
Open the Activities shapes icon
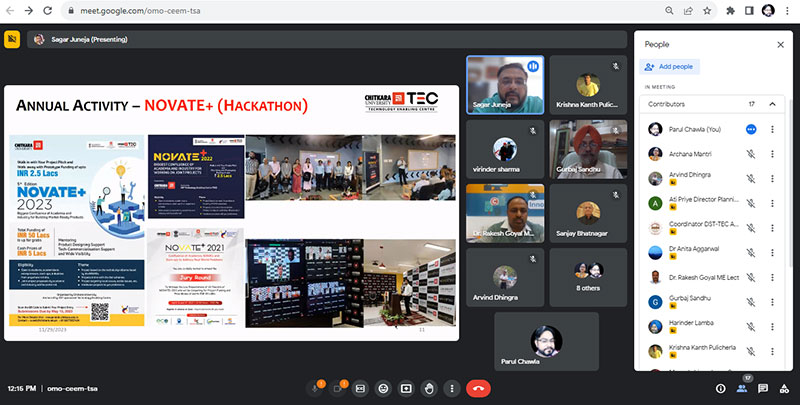click(x=785, y=388)
